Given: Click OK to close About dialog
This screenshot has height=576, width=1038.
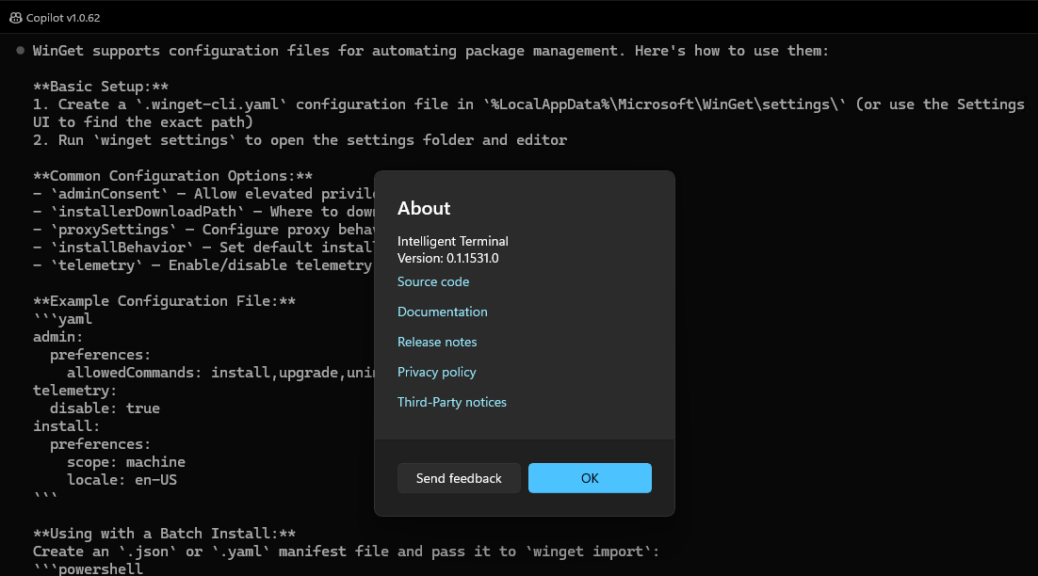Looking at the screenshot, I should [590, 478].
